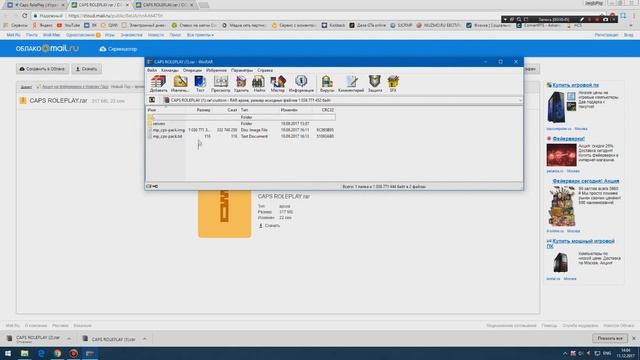
Task: Click the WinRAR Delete (Удалить) icon
Action: point(241,84)
